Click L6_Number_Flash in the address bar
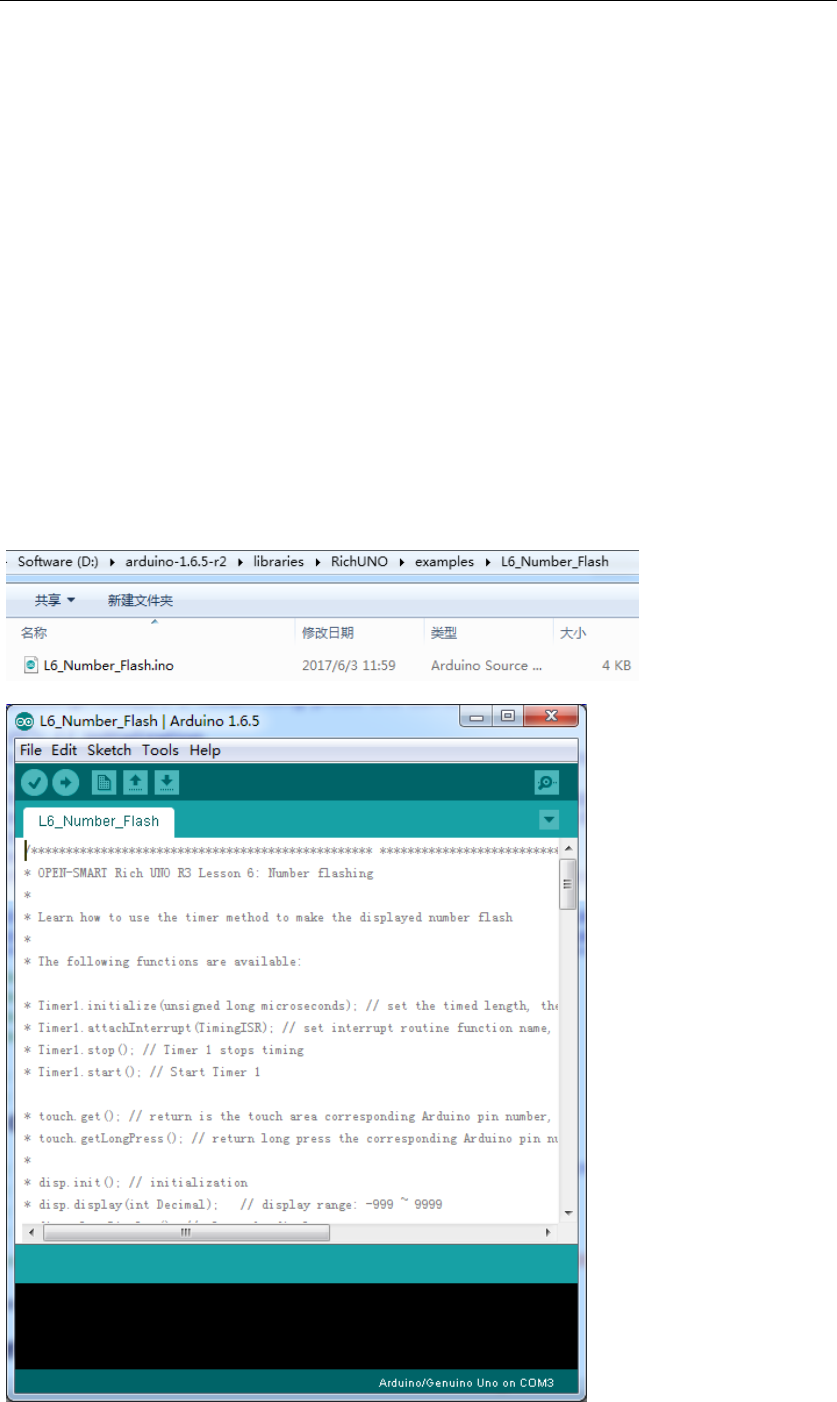 click(555, 561)
